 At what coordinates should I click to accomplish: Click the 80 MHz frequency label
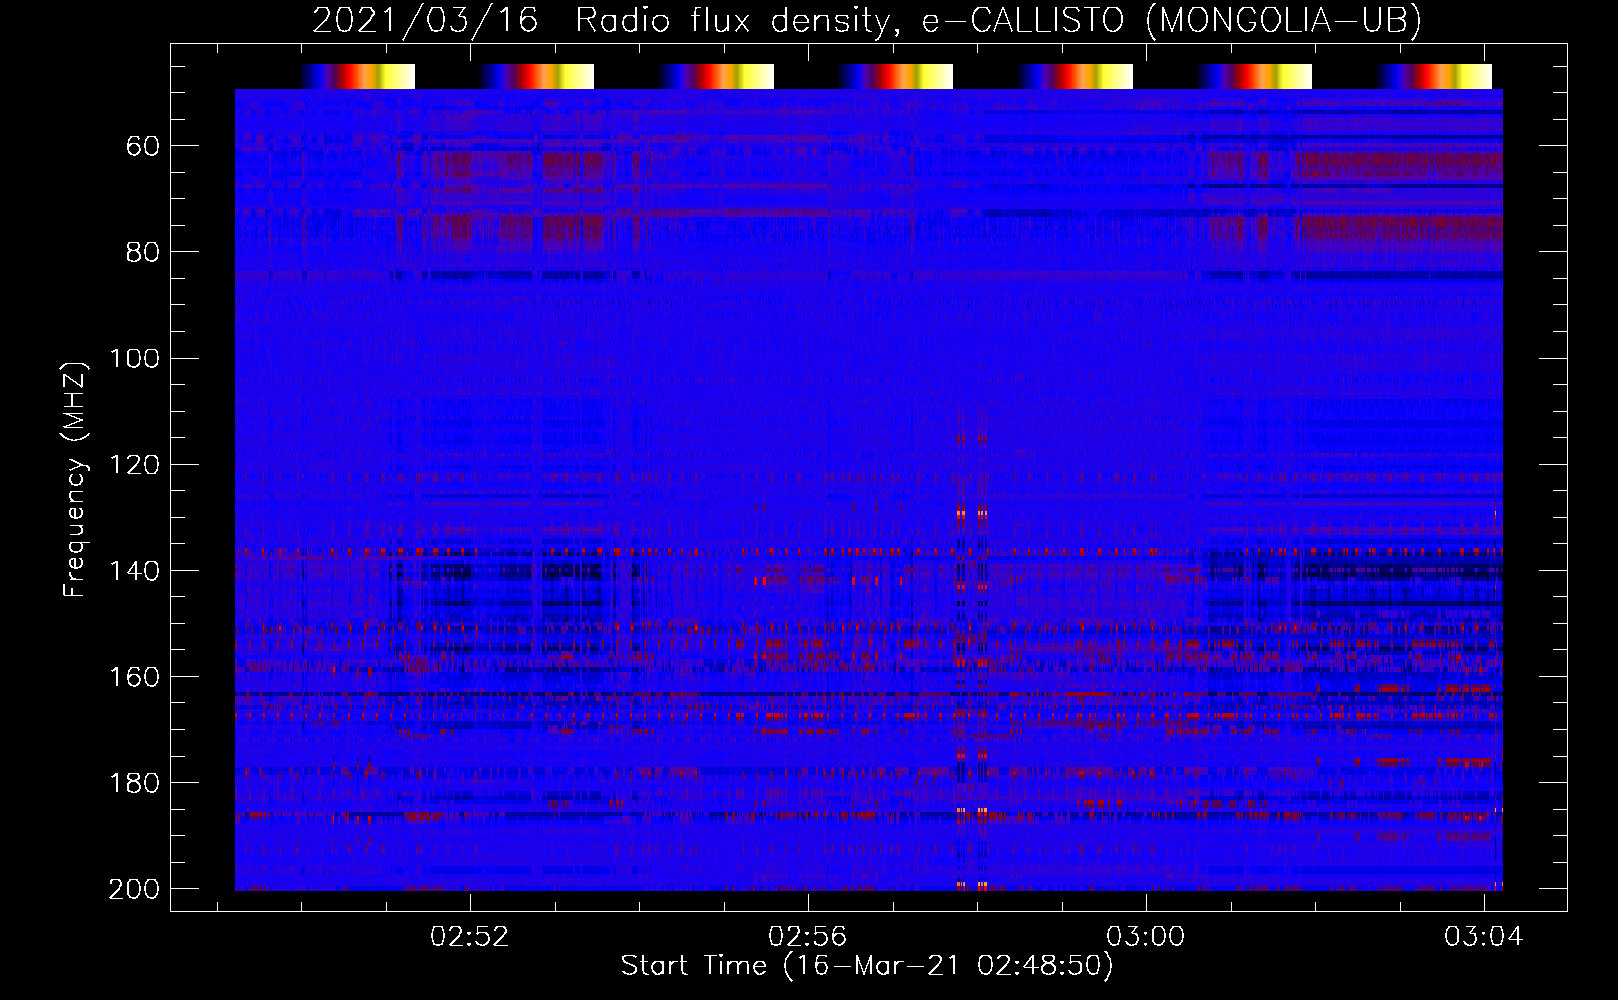[143, 253]
